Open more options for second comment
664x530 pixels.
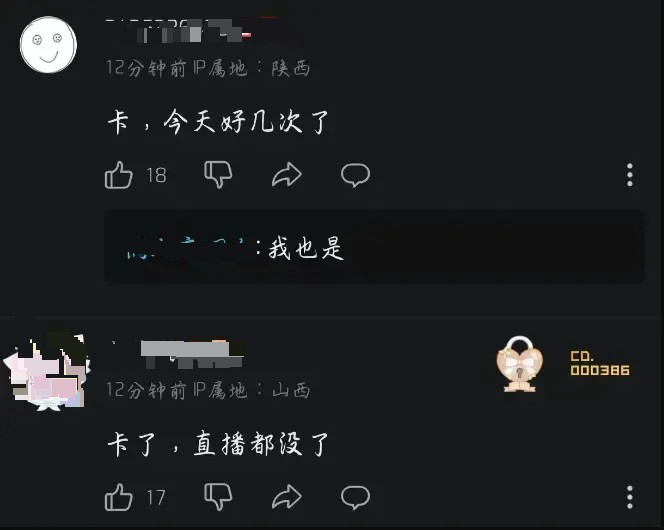tap(630, 497)
